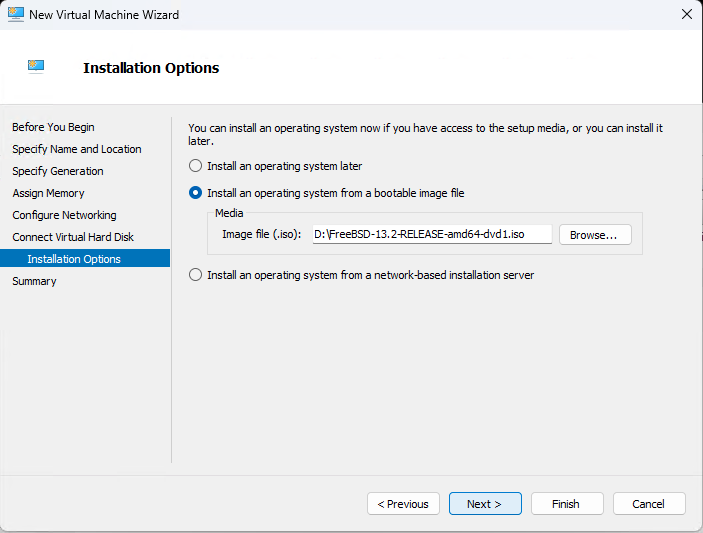Cancel the wizard
The height and width of the screenshot is (533, 703).
pos(649,504)
